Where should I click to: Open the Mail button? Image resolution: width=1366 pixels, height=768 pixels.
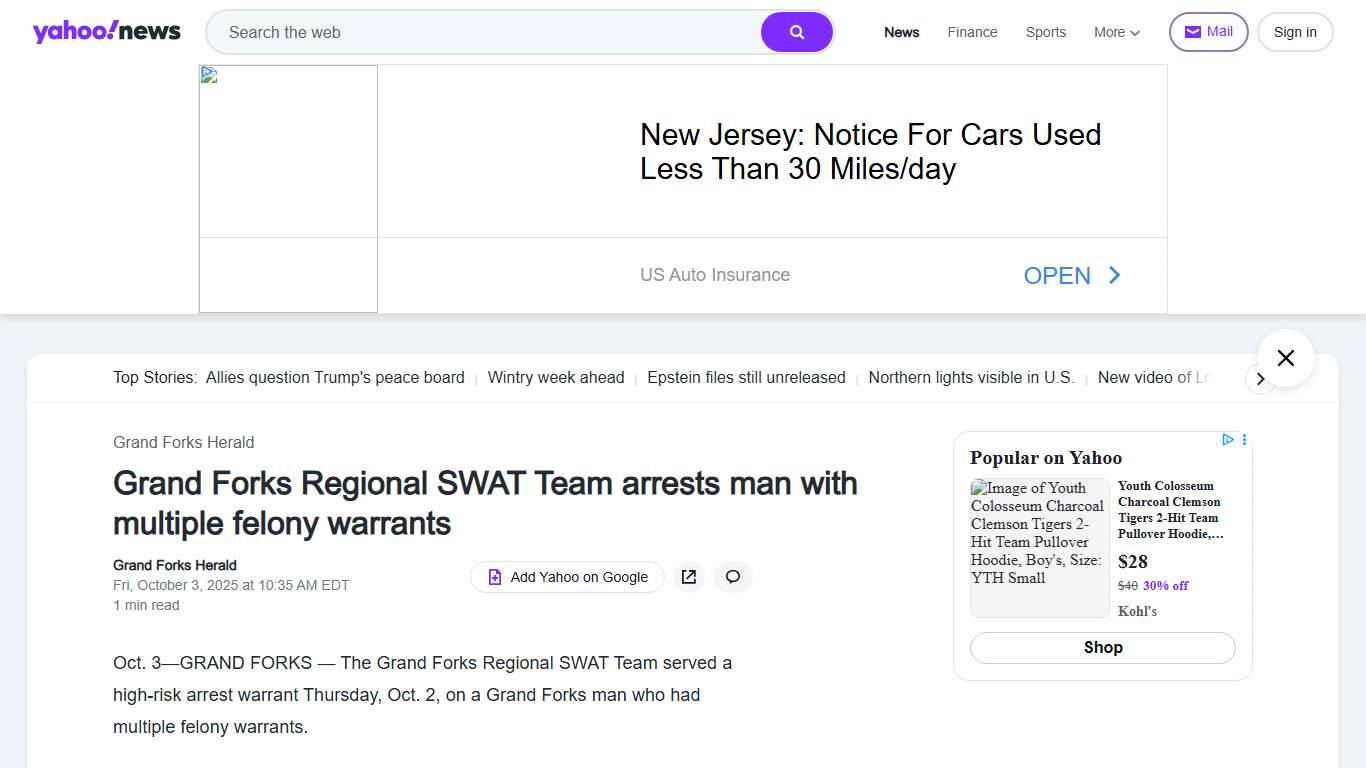click(1208, 32)
